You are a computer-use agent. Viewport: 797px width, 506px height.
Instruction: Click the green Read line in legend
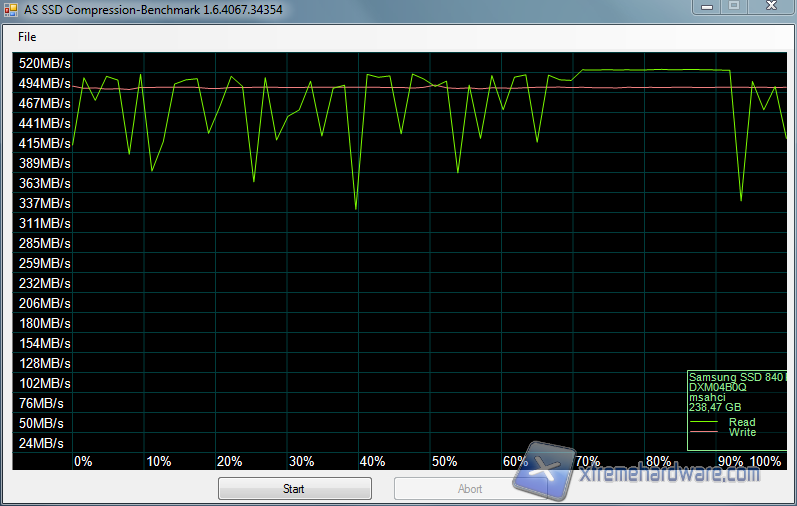coord(705,423)
